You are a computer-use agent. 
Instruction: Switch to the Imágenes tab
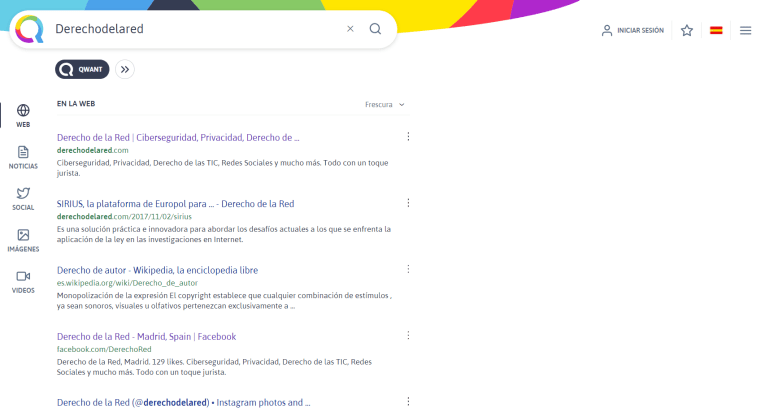coord(23,240)
